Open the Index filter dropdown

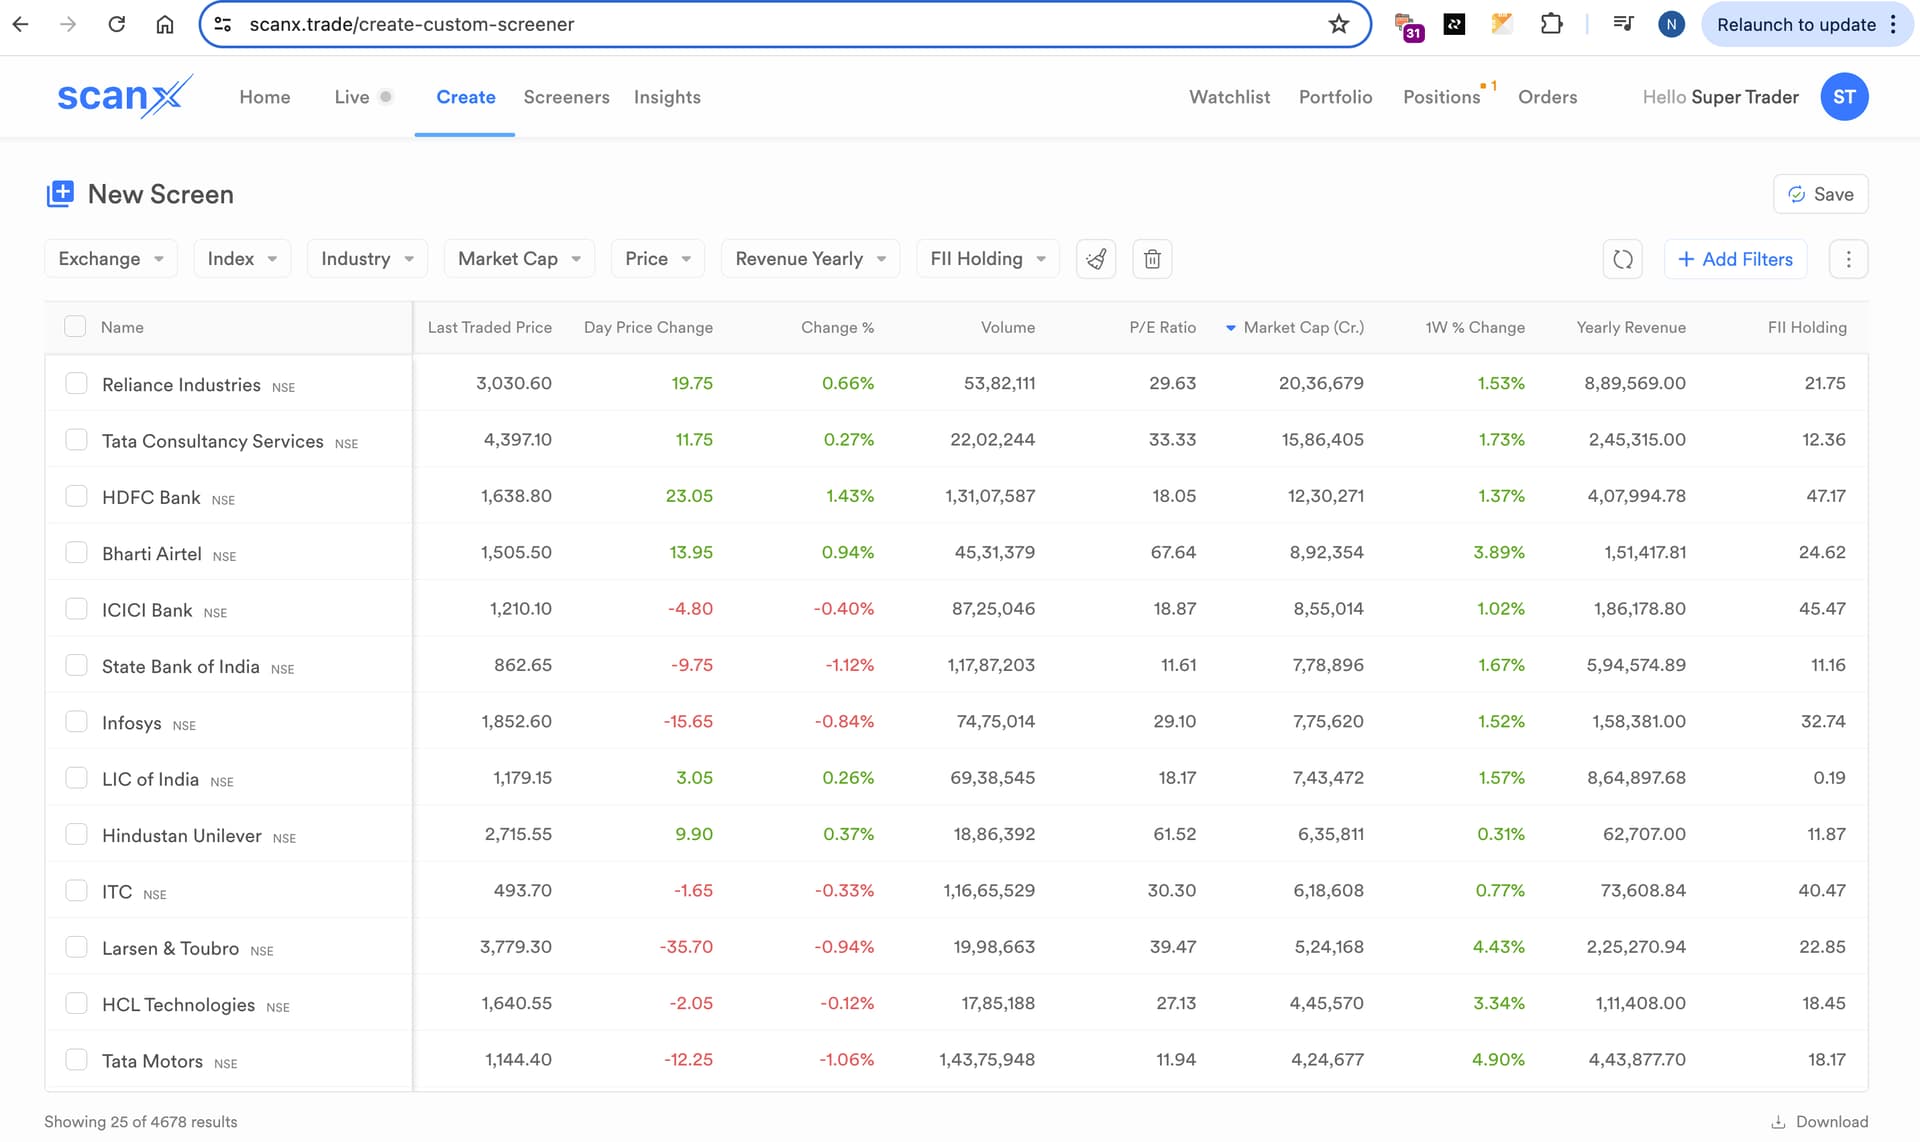click(242, 259)
